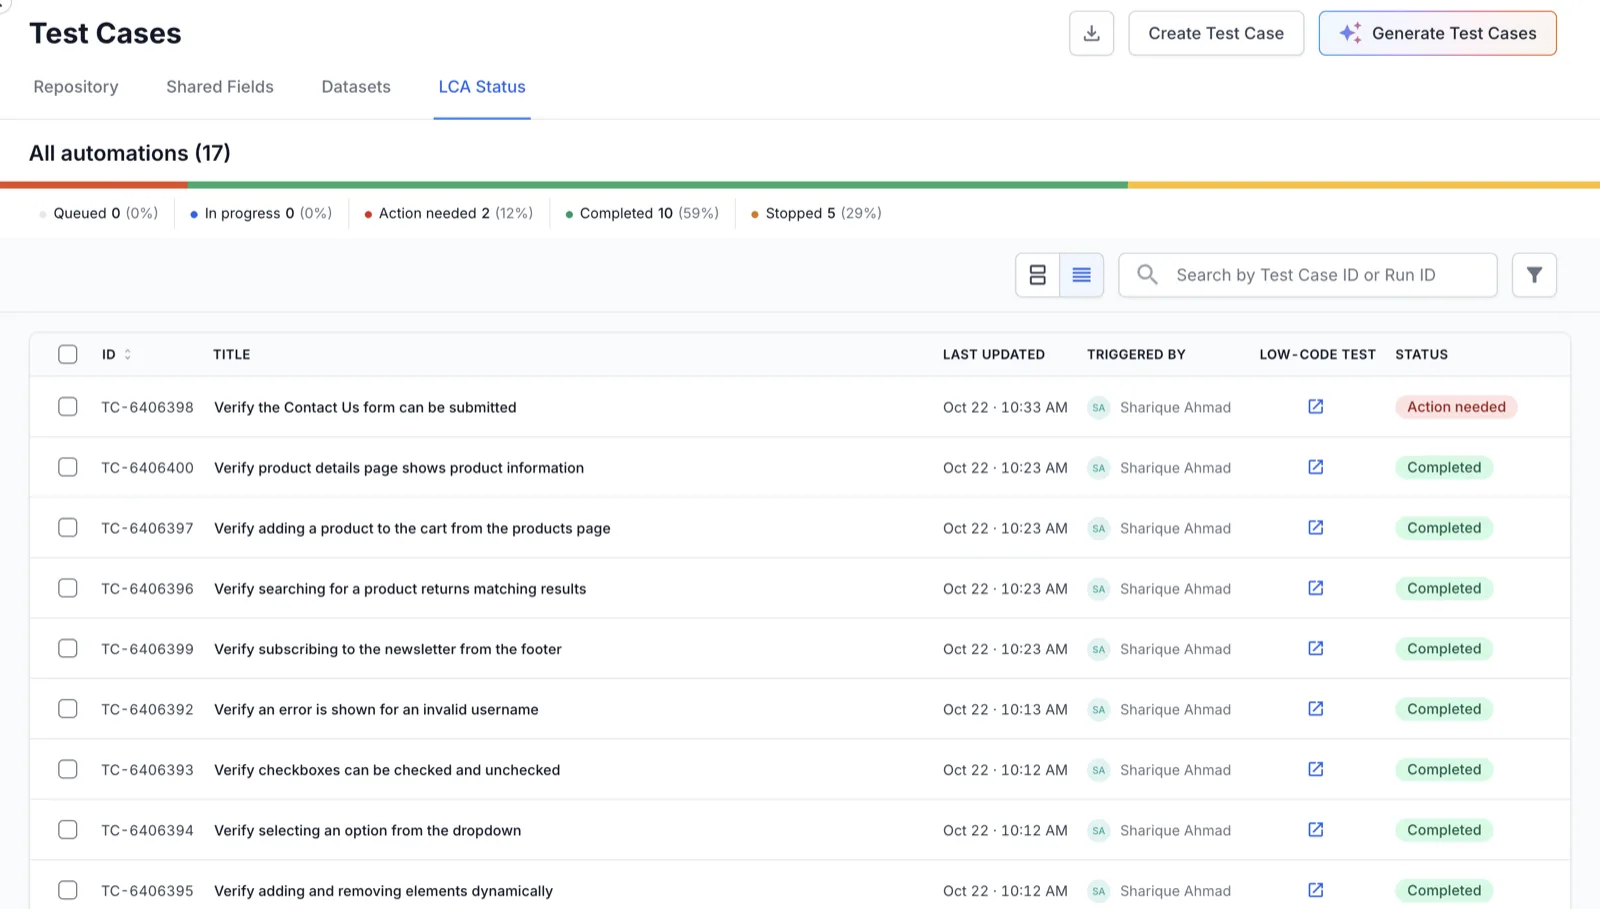Open the Repository tab
Viewport: 1600px width, 909px height.
coord(76,87)
